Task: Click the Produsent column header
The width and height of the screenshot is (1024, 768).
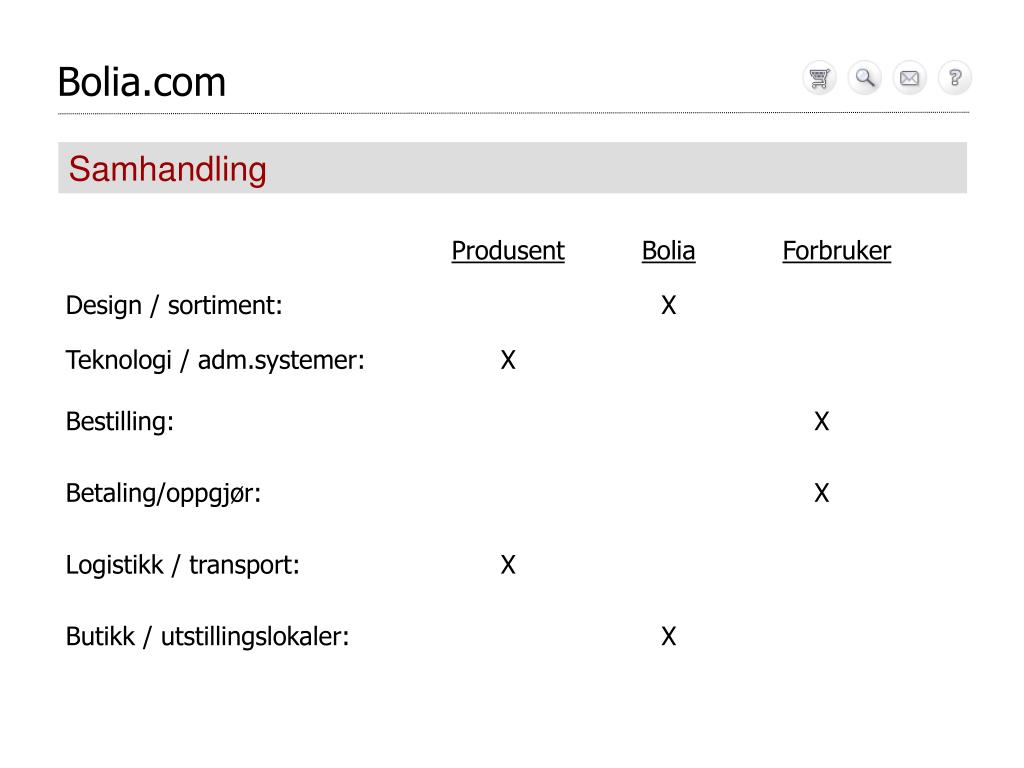Action: coord(508,251)
